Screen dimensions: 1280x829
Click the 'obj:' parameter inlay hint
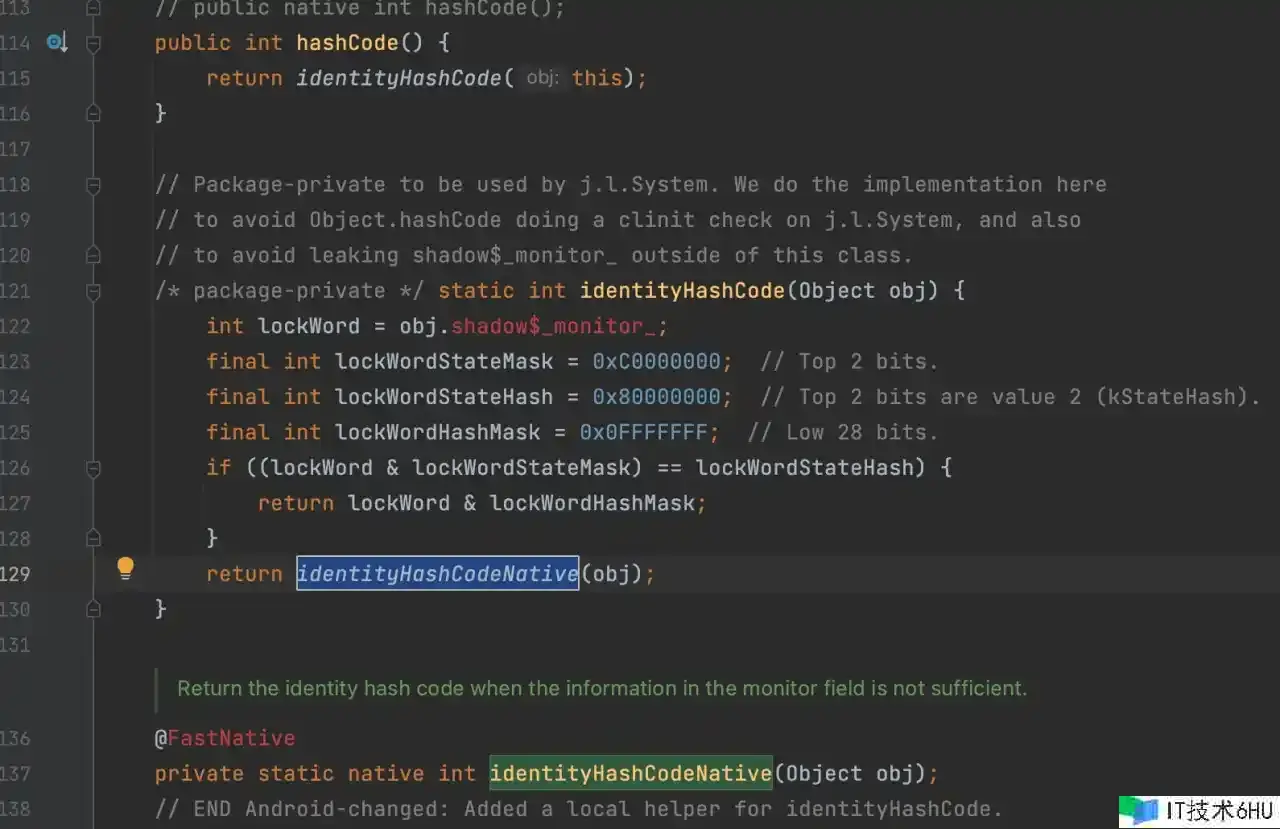tap(542, 78)
